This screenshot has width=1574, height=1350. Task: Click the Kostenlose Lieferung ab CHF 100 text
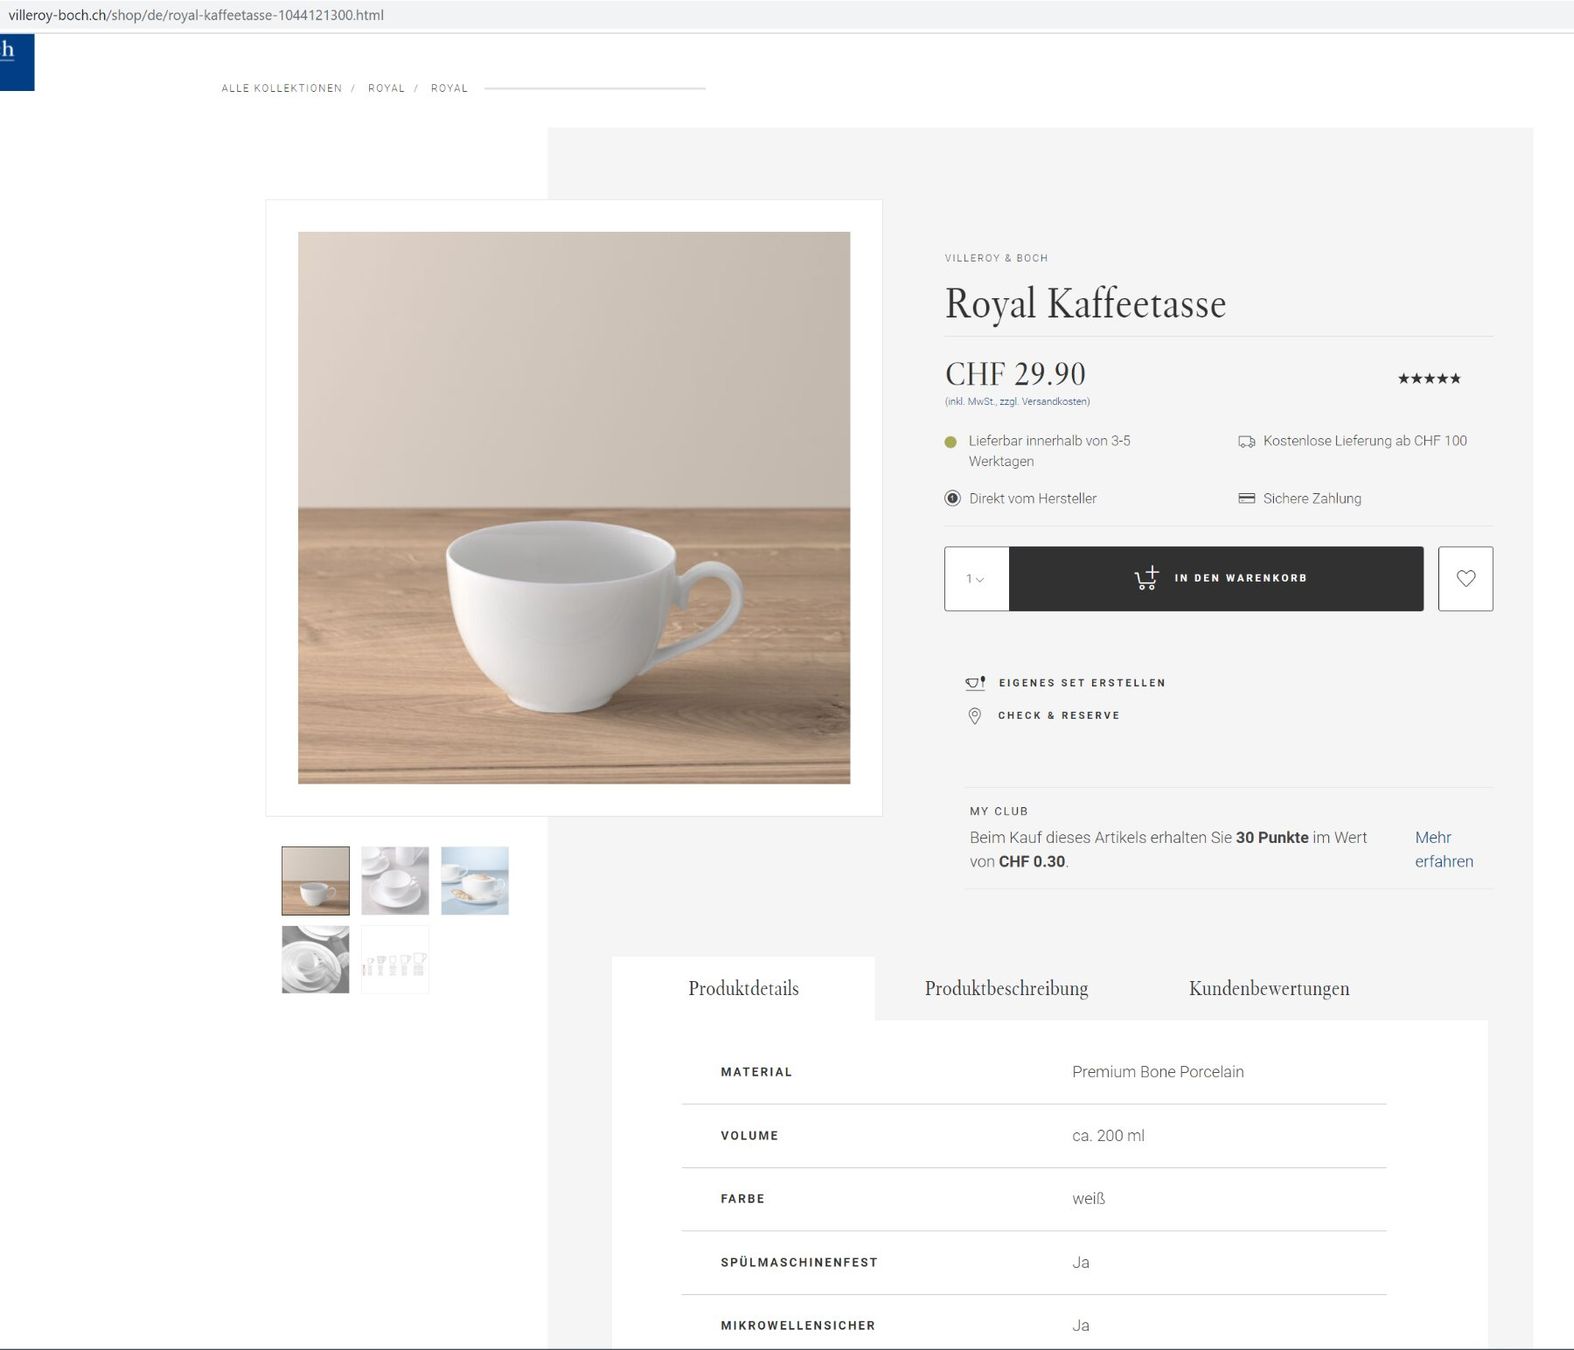(x=1365, y=441)
